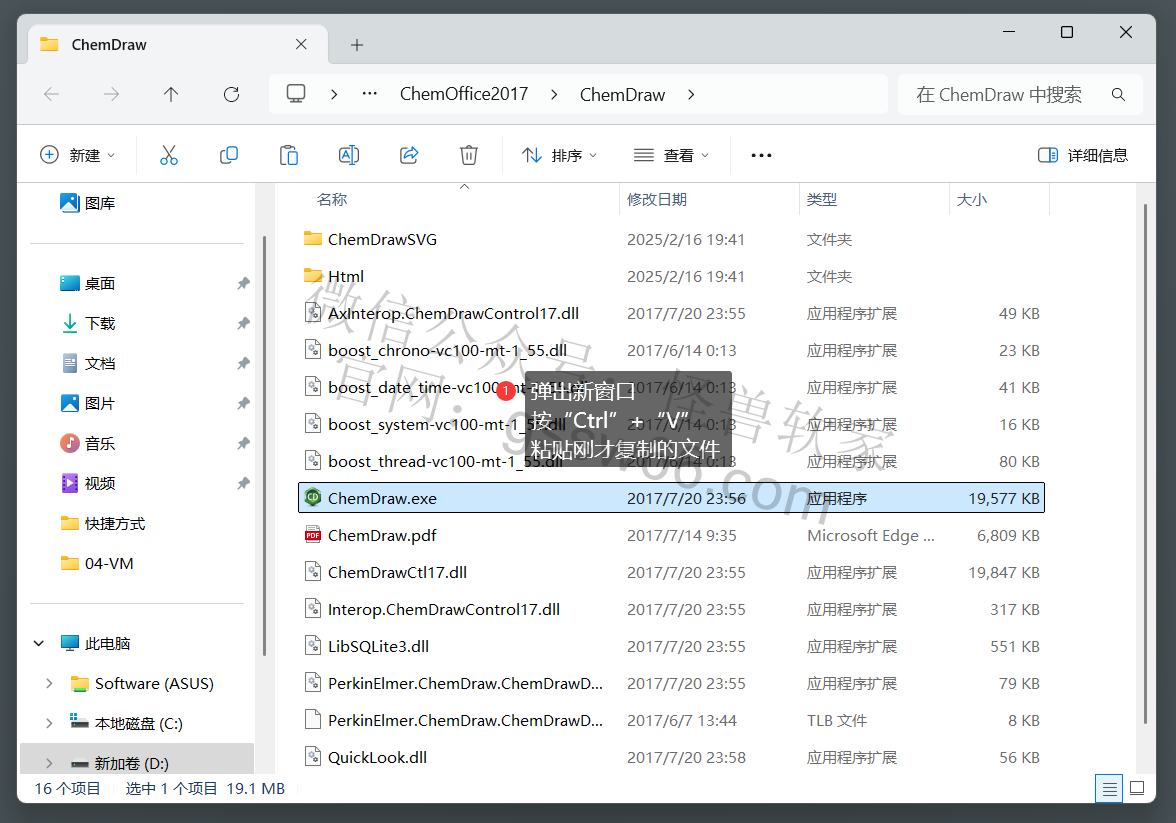The width and height of the screenshot is (1176, 823).
Task: Select the ChemDraw.exe application icon
Action: click(313, 498)
